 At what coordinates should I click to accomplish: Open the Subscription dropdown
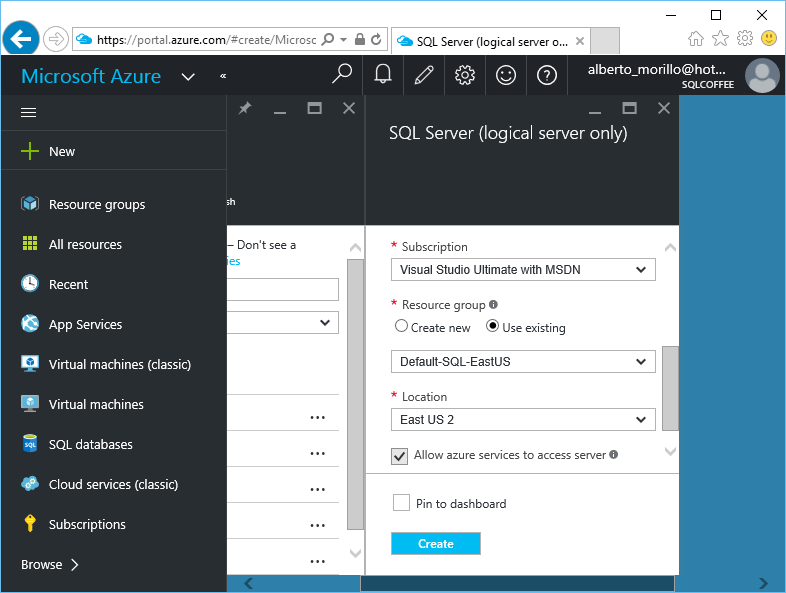(523, 270)
